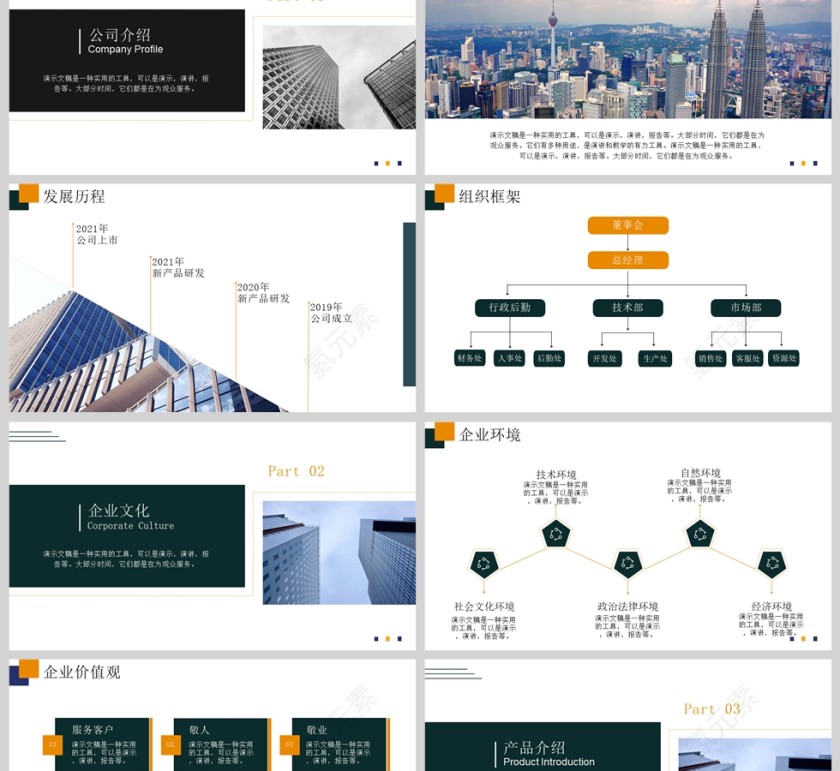Switch to the Part 02 企业文化 section

[294, 470]
